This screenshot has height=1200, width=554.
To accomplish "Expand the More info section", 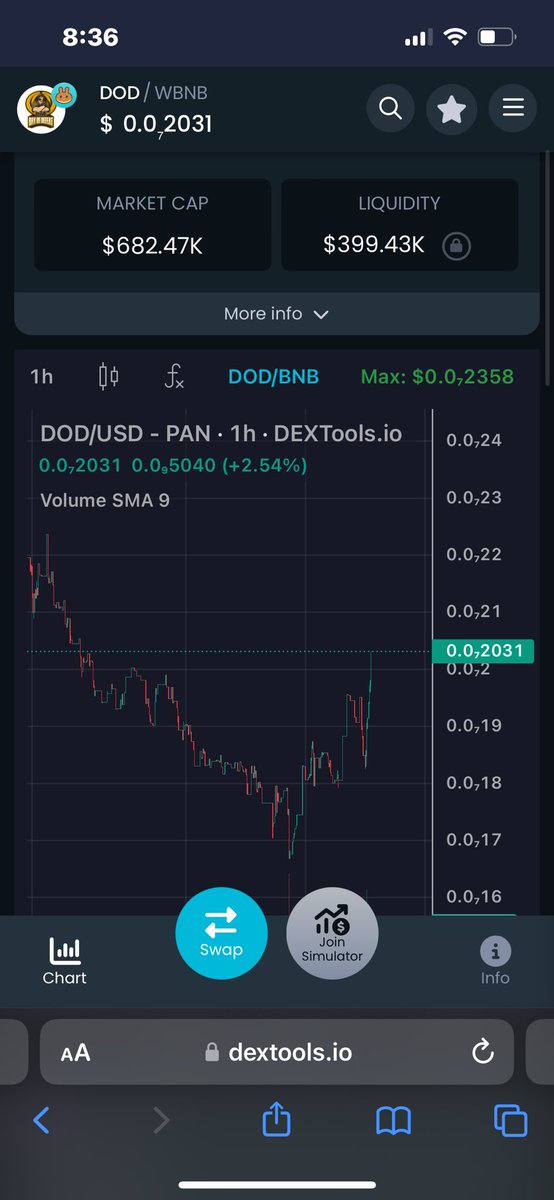I will click(x=277, y=314).
